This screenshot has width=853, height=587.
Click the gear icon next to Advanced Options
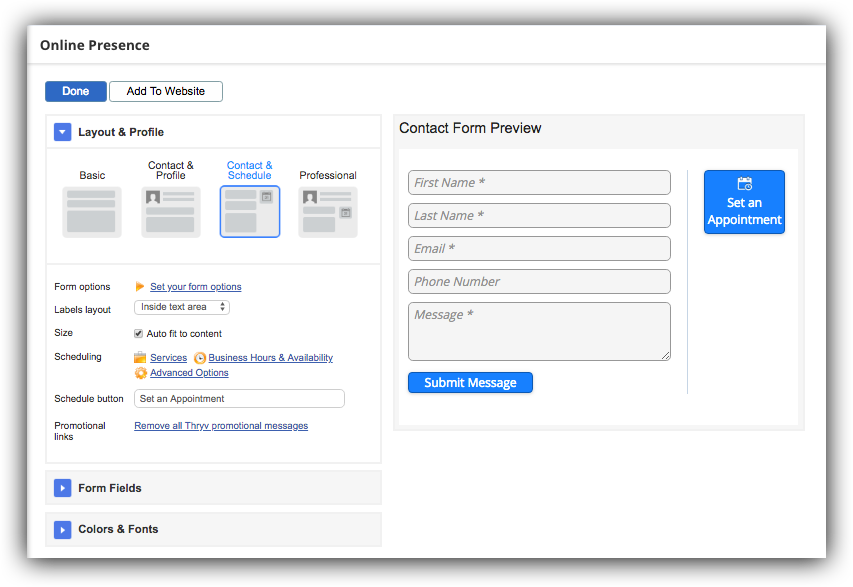[139, 372]
